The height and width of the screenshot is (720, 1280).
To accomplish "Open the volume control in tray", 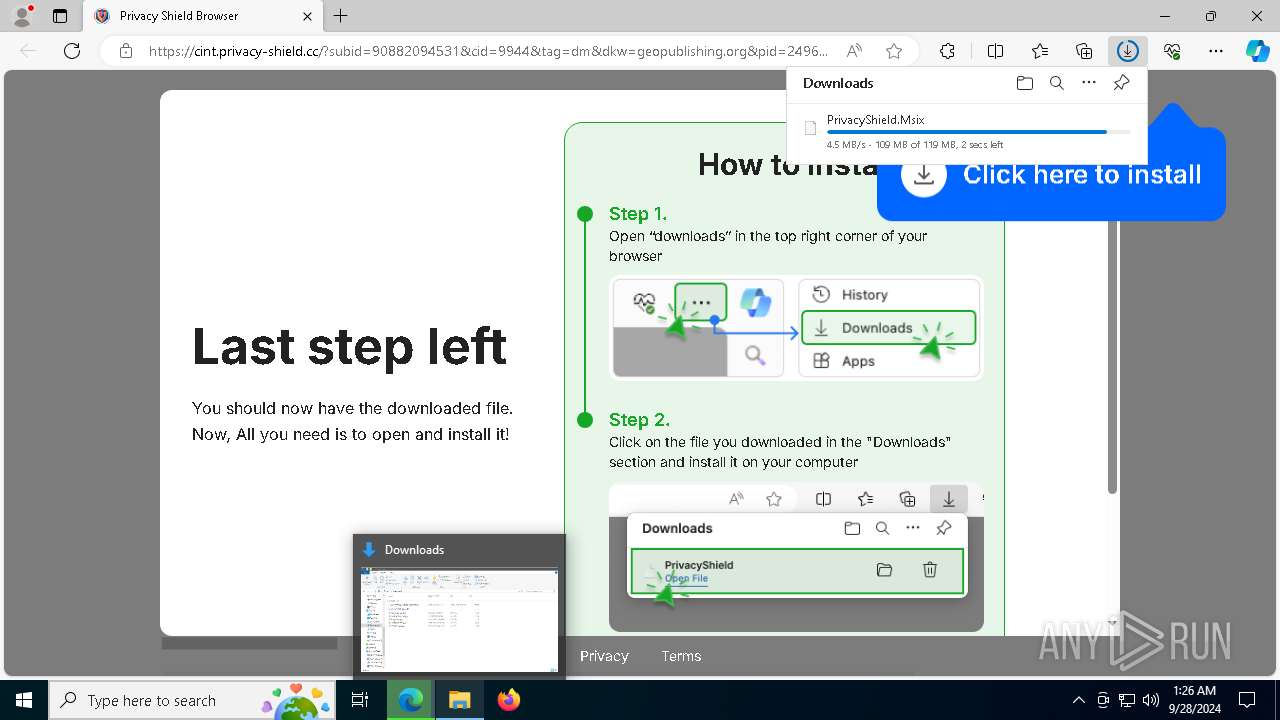I will click(1151, 700).
